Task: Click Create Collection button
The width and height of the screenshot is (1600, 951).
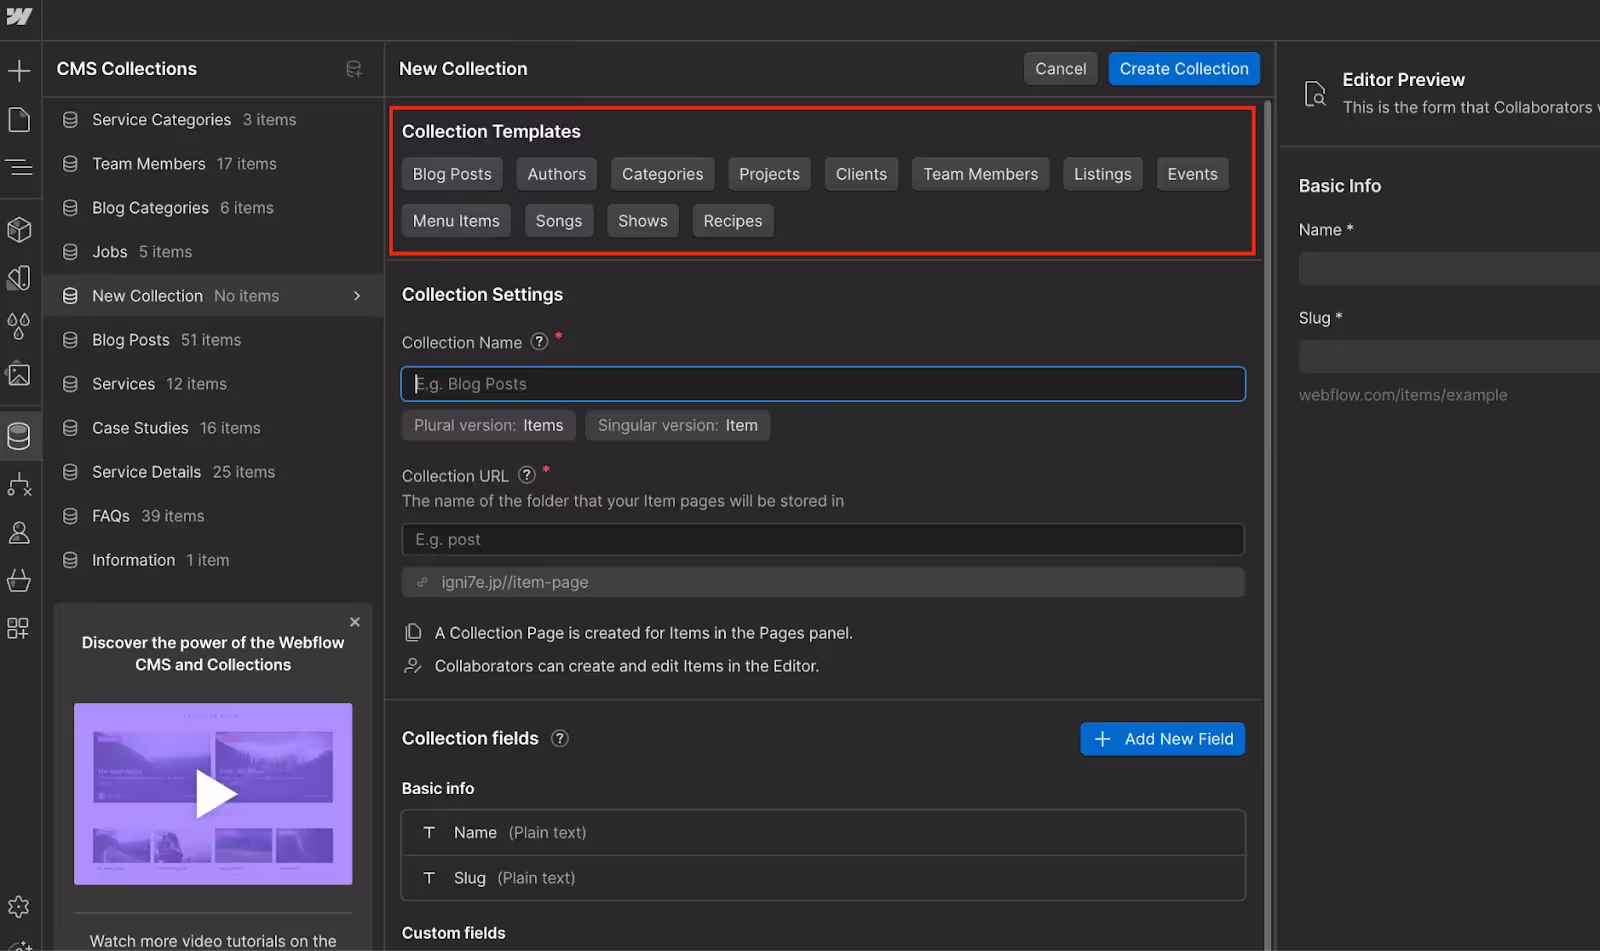Action: [1184, 69]
